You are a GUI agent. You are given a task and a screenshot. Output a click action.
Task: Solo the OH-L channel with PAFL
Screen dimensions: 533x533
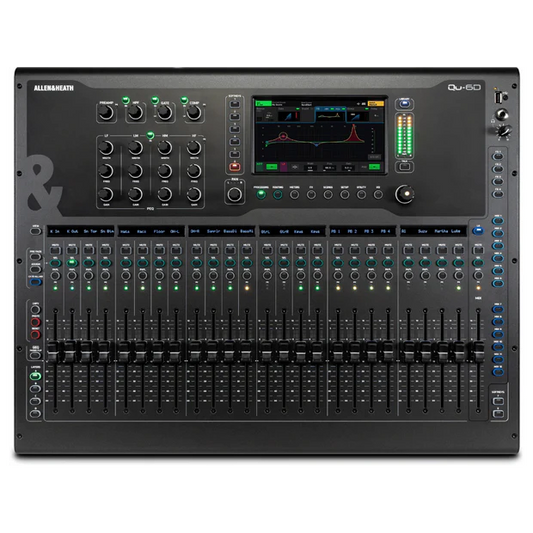(x=176, y=275)
